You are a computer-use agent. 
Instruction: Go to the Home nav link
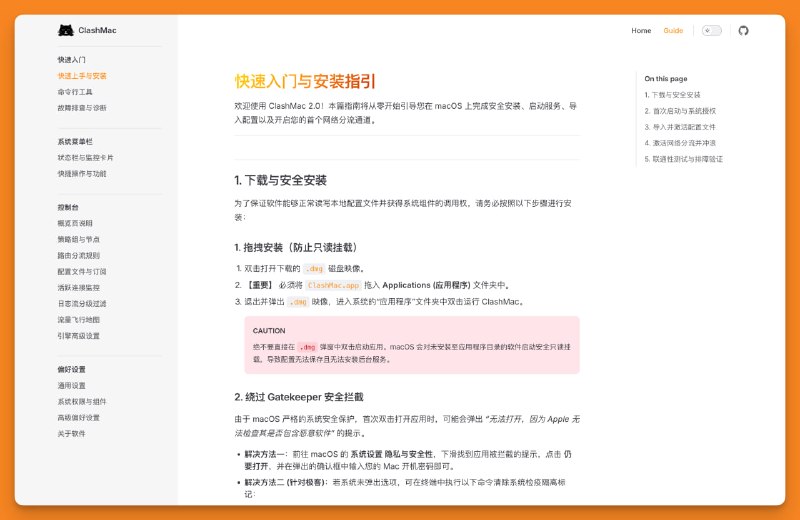pos(641,31)
